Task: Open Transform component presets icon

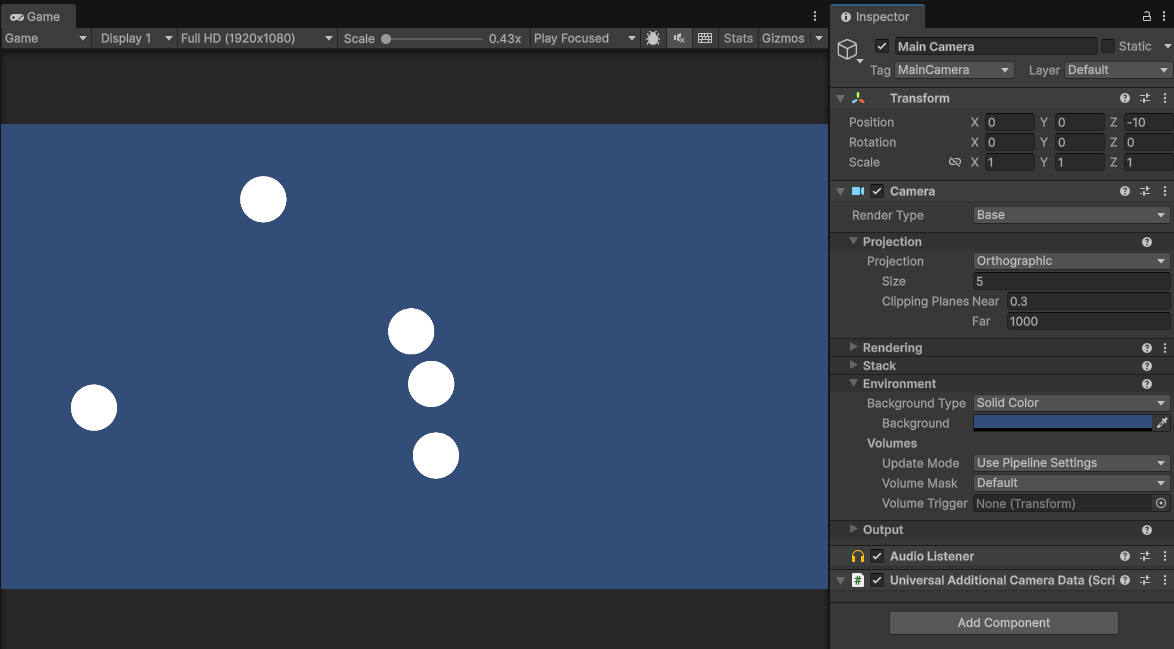Action: (1145, 98)
